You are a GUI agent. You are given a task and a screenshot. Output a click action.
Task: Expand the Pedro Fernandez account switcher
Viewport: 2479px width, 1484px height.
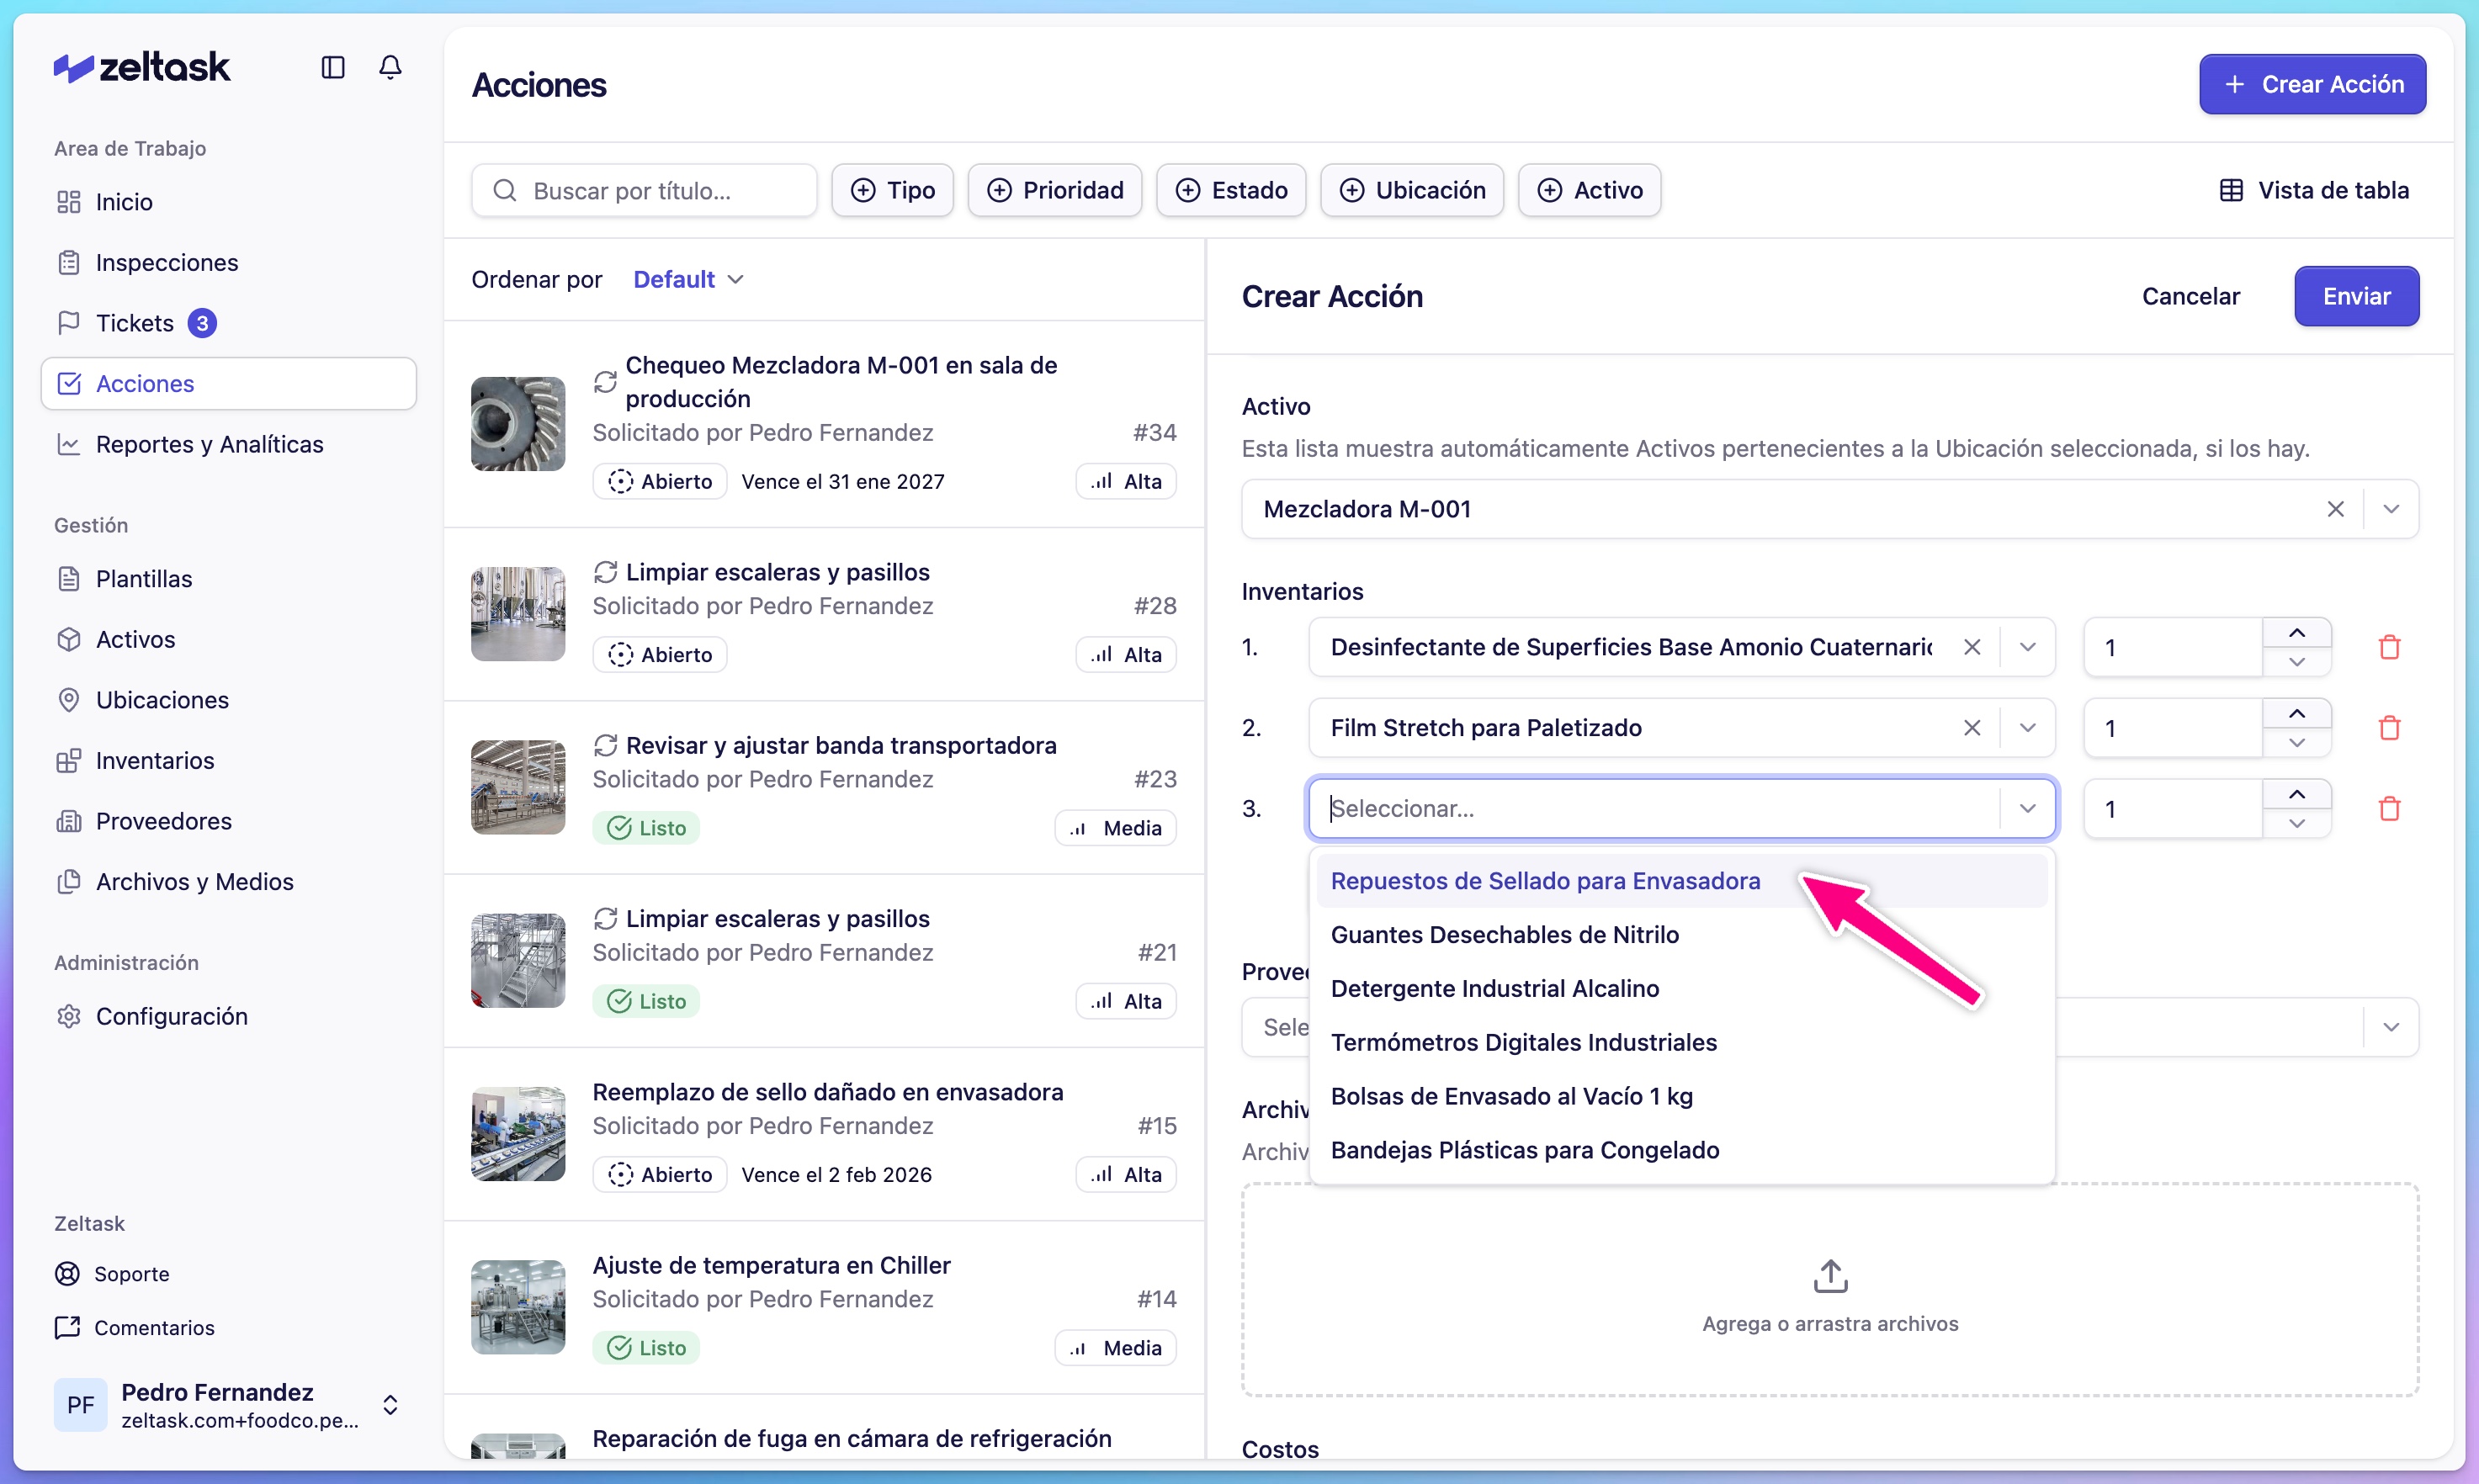point(390,1405)
